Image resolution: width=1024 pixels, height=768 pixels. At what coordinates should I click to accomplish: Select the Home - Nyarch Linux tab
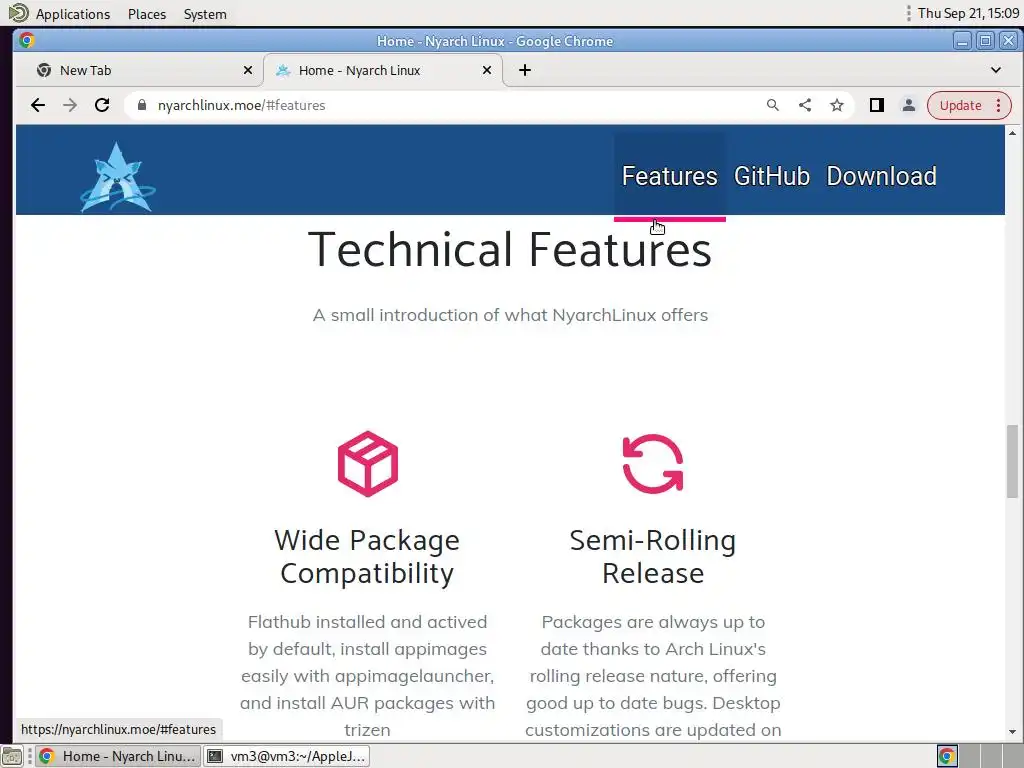point(383,70)
